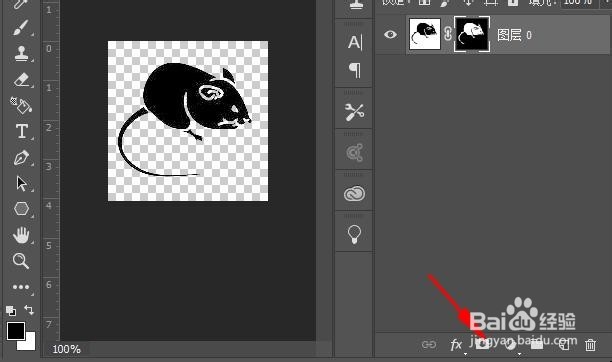Image resolution: width=612 pixels, height=362 pixels.
Task: Open the Edit Toolbar three-dots menu
Action: point(21,287)
